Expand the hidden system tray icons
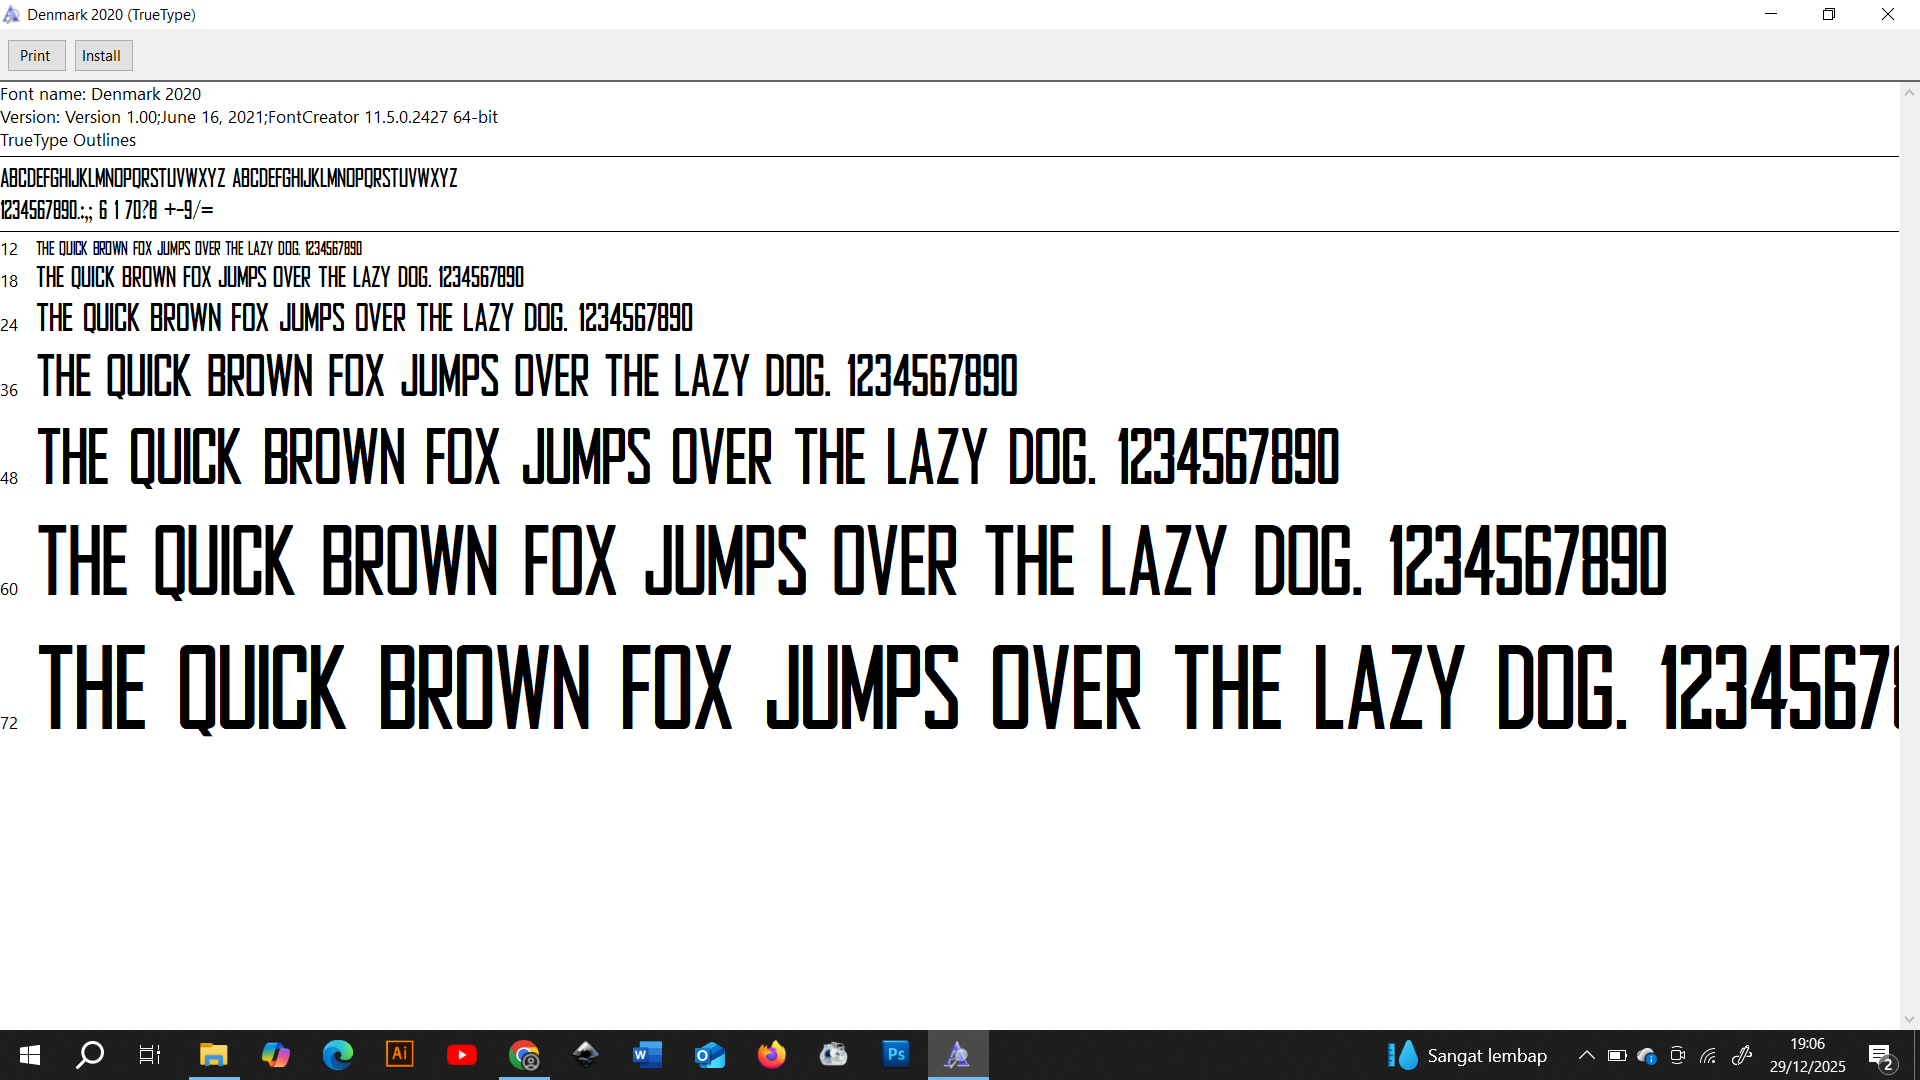The height and width of the screenshot is (1080, 1920). [1586, 1055]
